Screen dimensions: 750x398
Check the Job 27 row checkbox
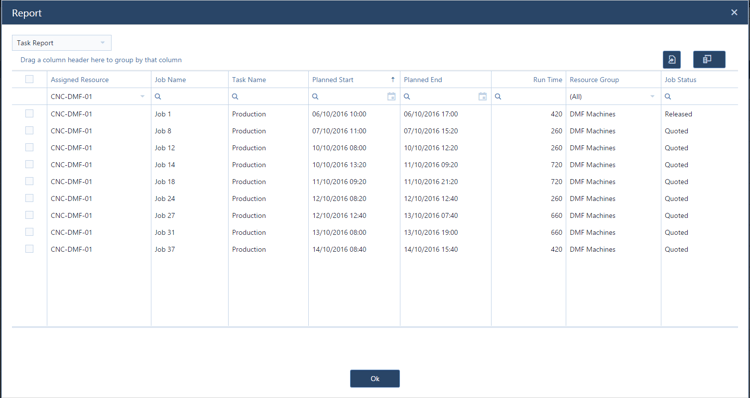point(29,215)
